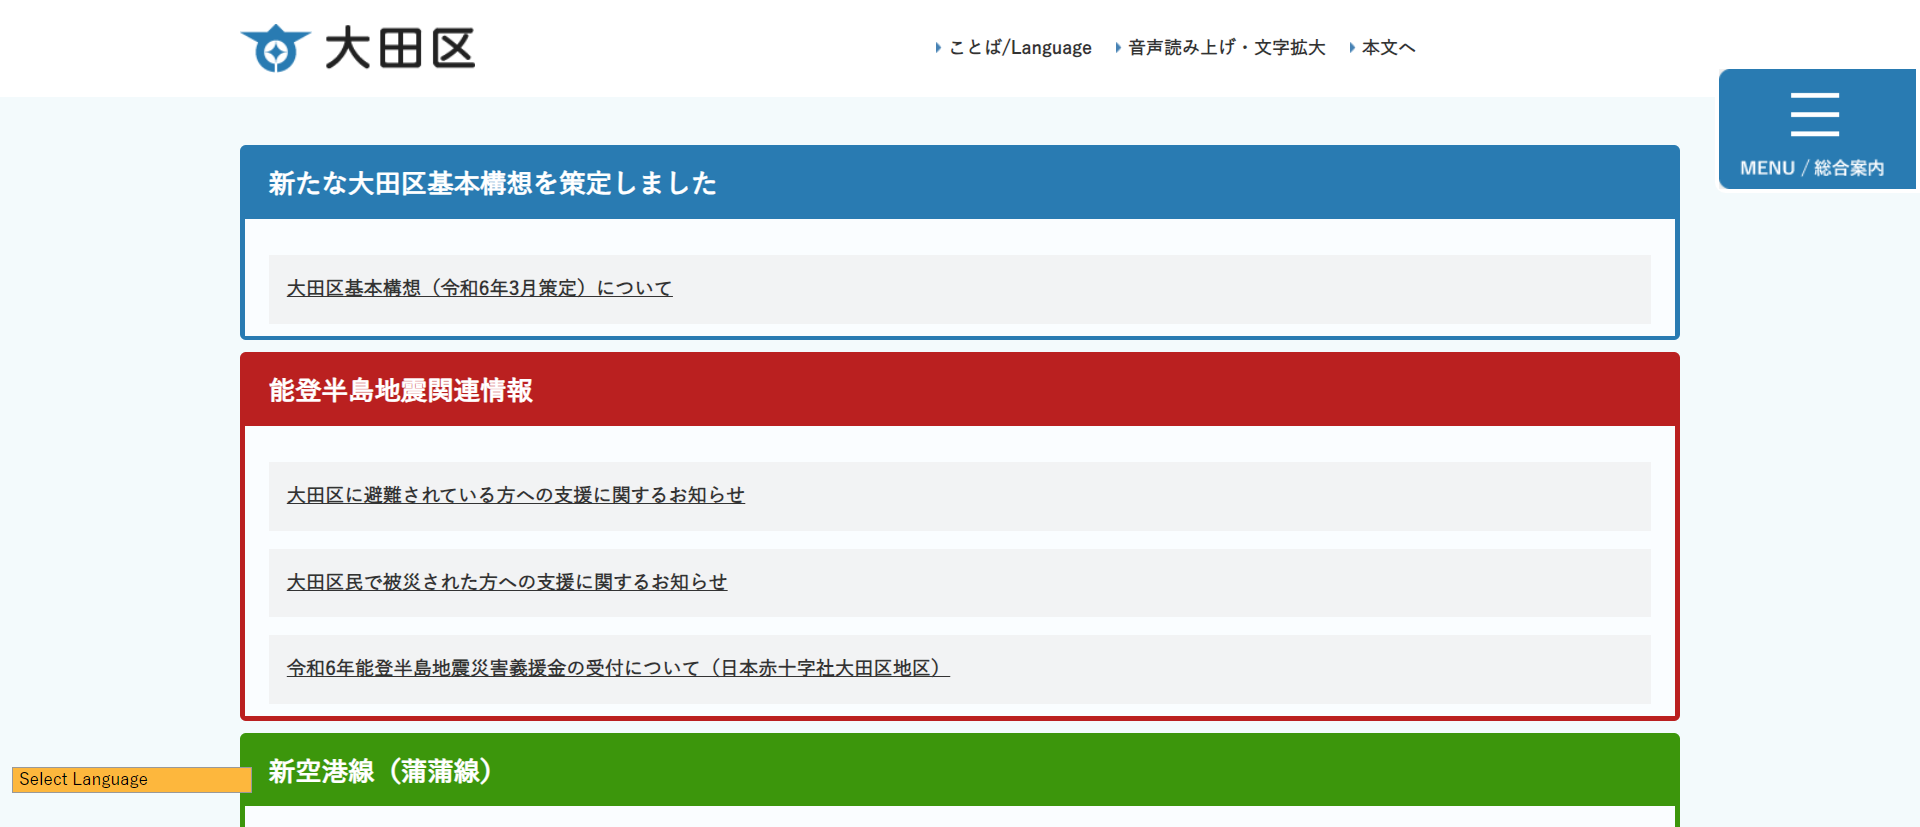Open the Select Language dropdown

click(x=131, y=779)
